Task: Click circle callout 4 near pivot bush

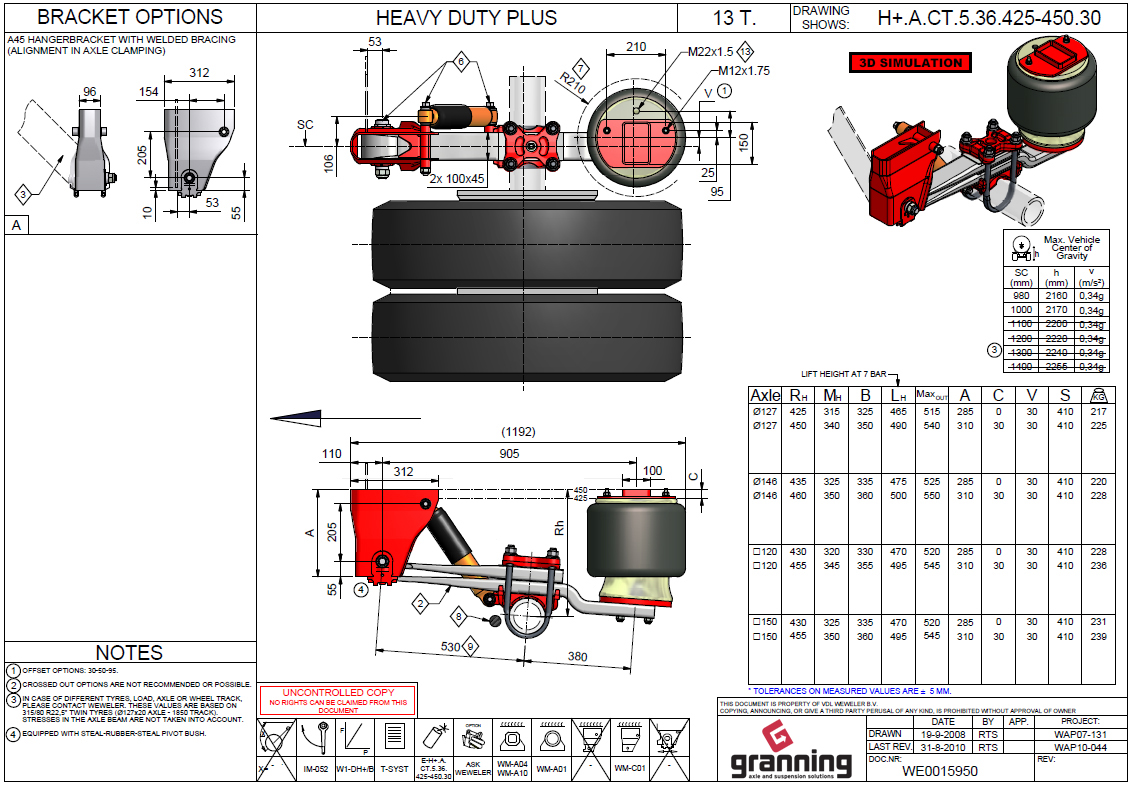Action: 361,590
